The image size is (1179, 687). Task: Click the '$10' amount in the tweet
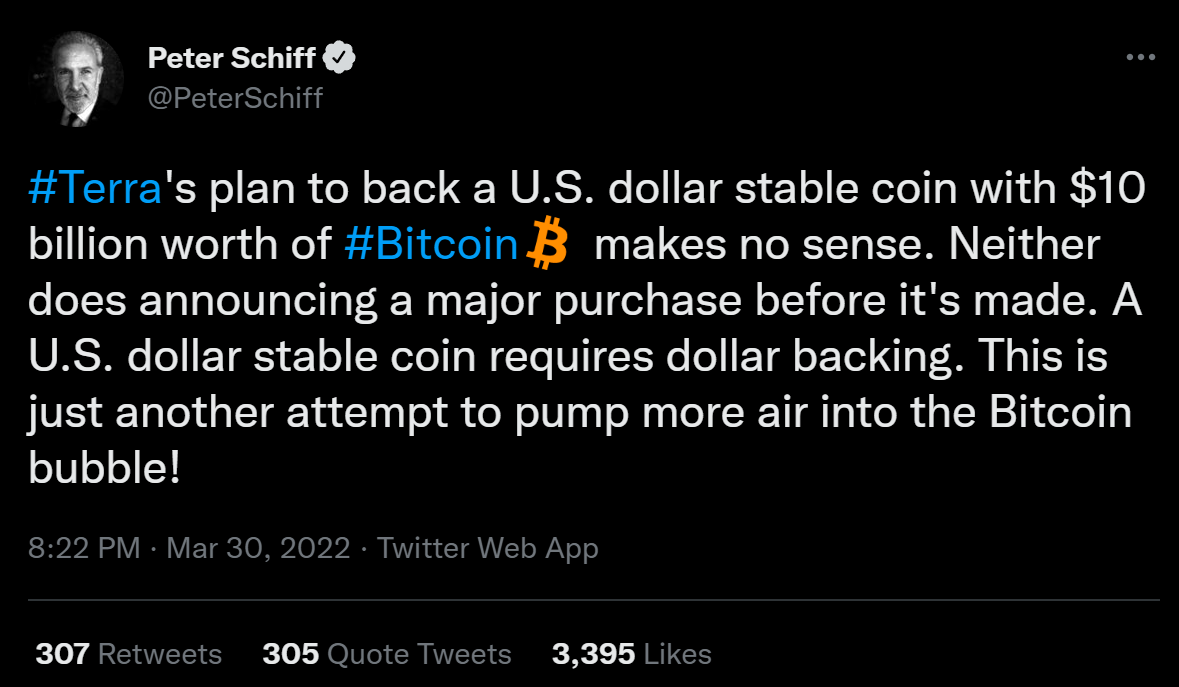[1108, 187]
